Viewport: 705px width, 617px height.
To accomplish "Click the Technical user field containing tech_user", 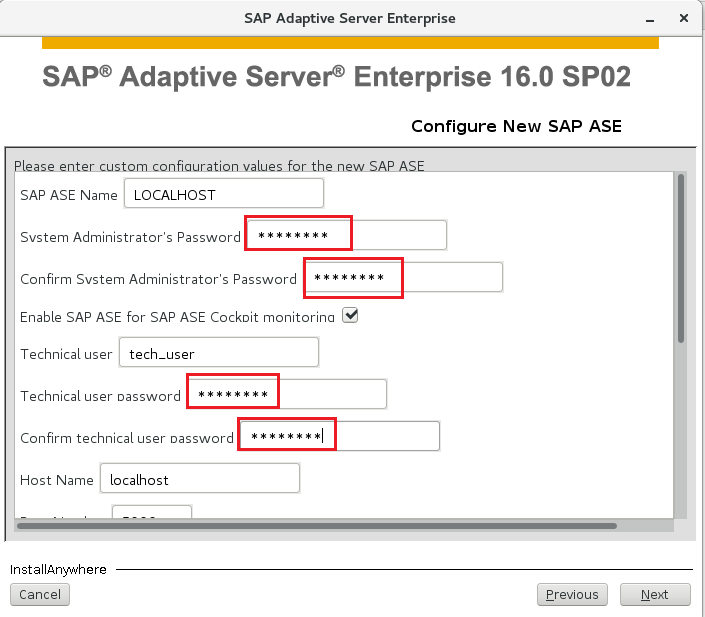I will (219, 352).
